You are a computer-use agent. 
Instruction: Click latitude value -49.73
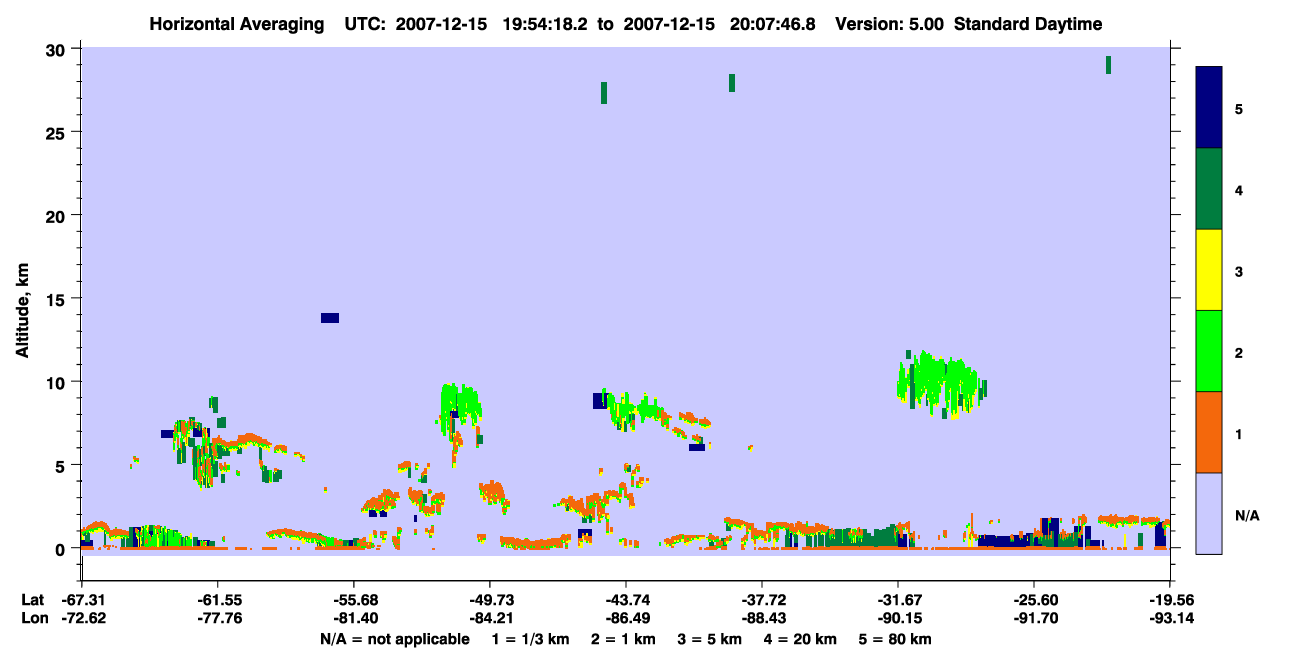click(490, 600)
